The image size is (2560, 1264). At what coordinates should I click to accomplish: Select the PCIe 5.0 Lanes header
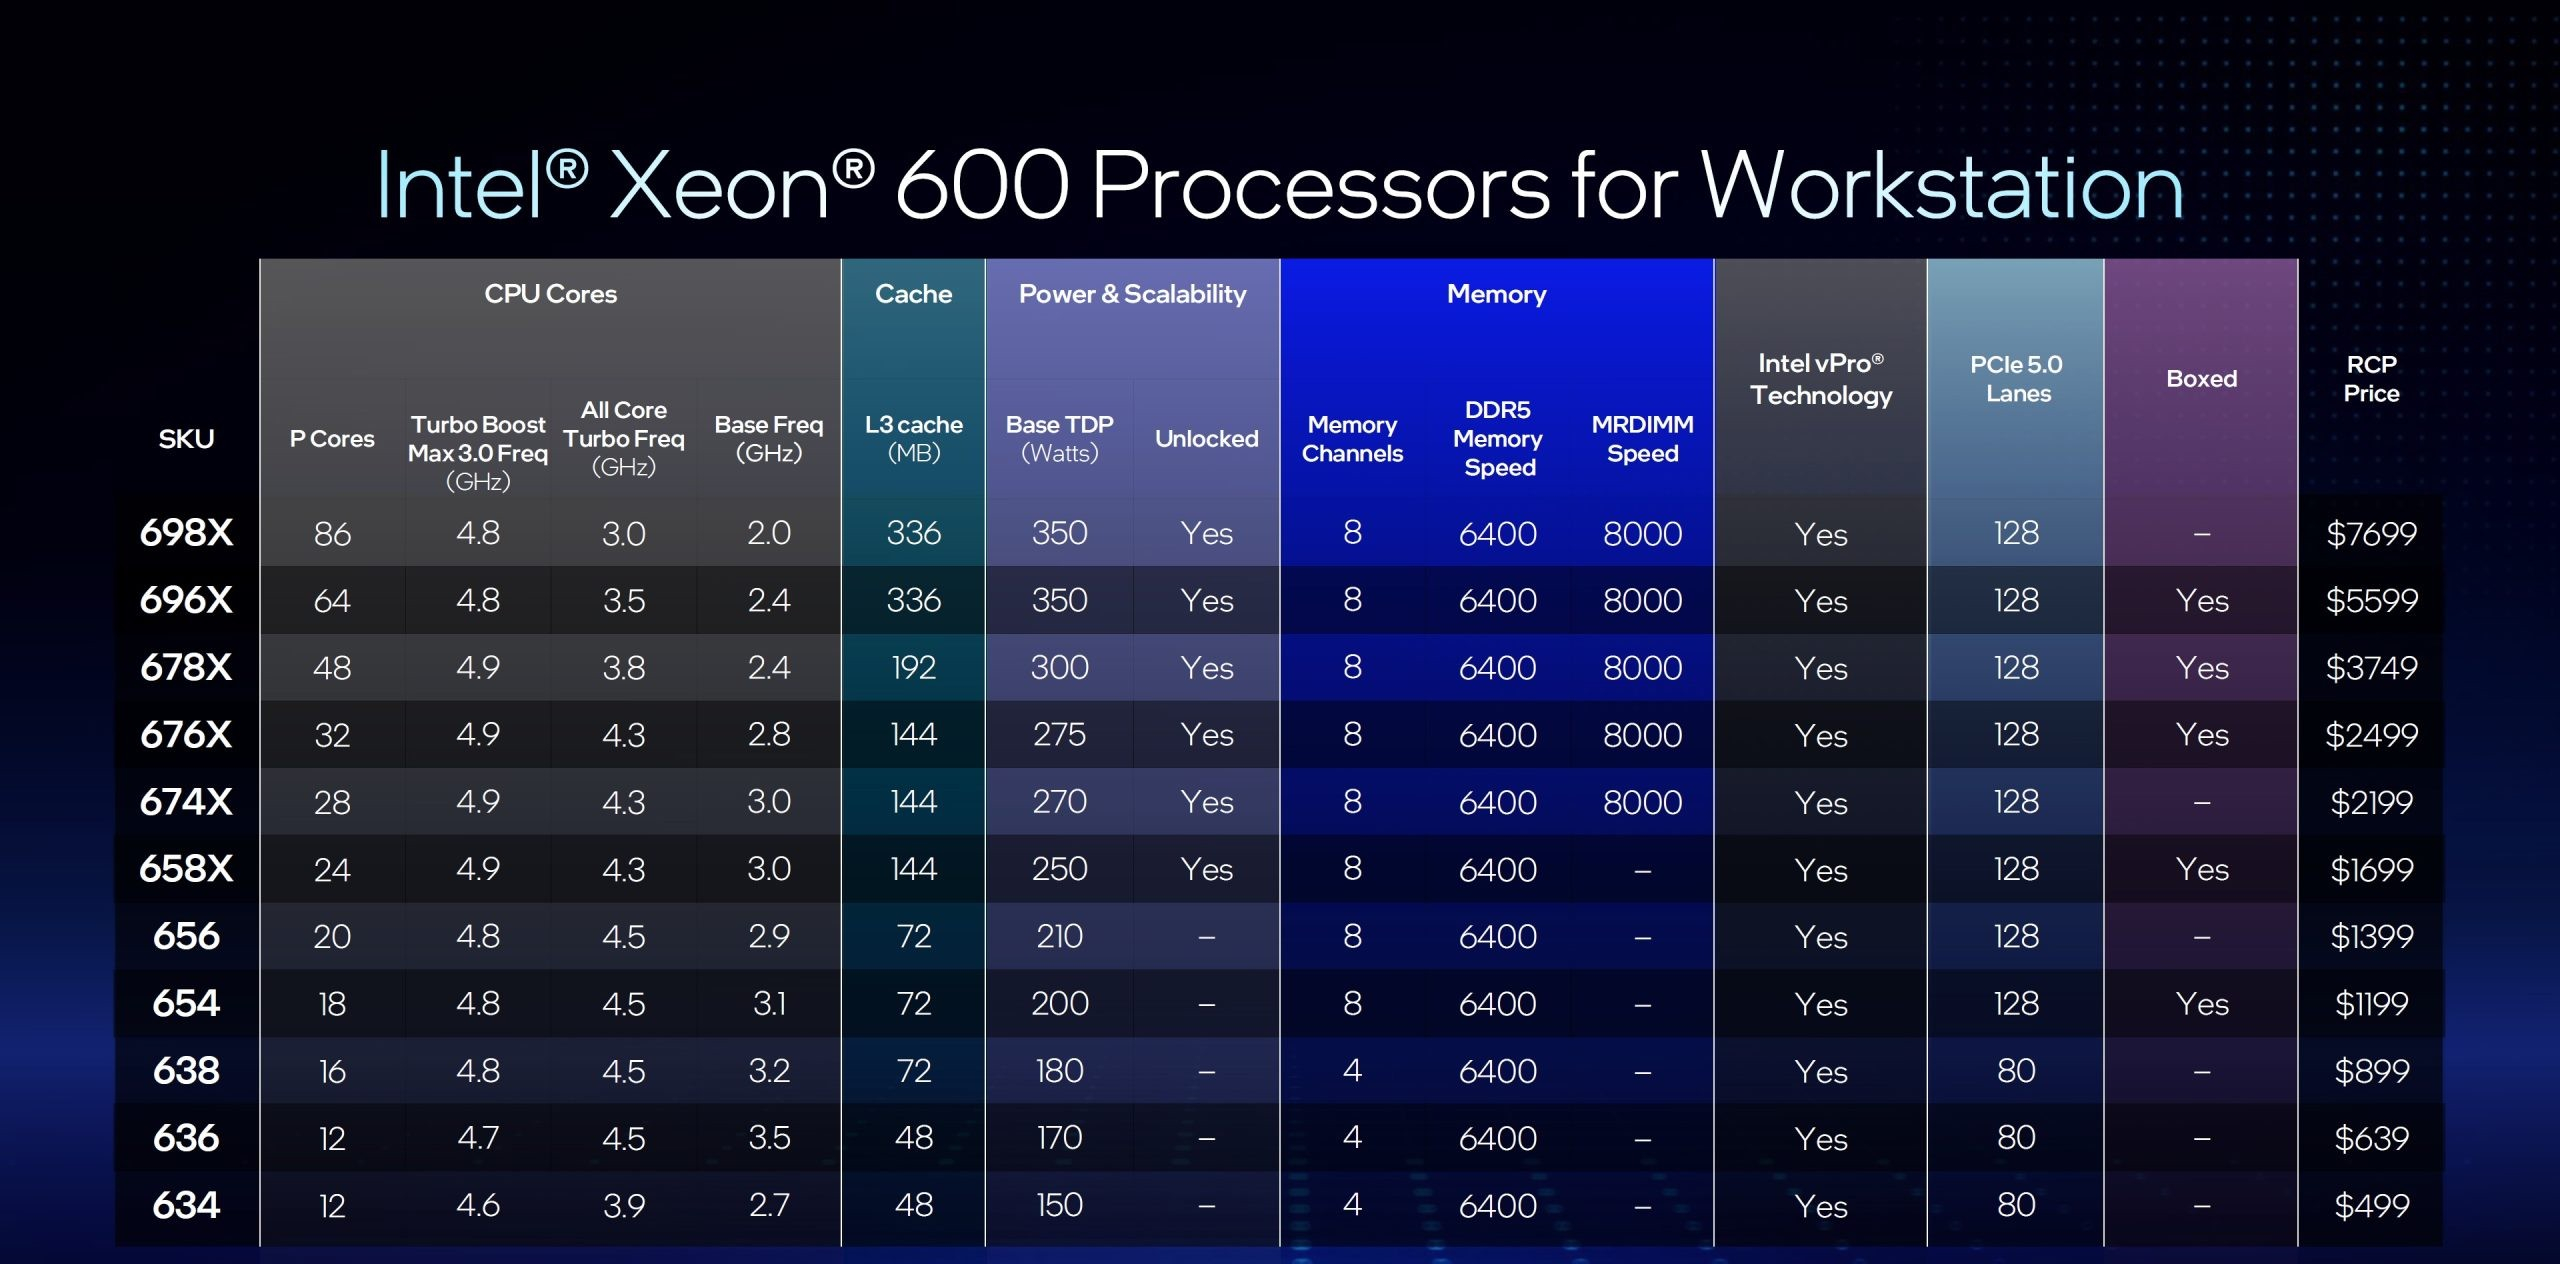[x=2017, y=380]
